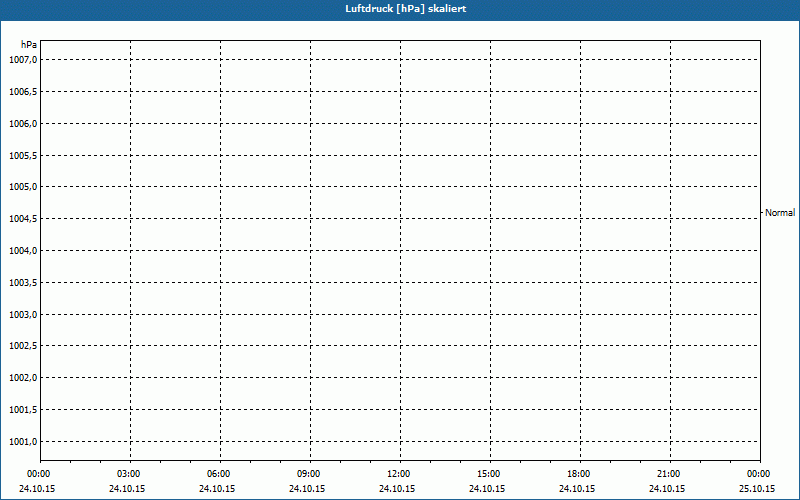This screenshot has width=800, height=500.
Task: Select the 1006,5 y-axis value
Action: pos(22,92)
